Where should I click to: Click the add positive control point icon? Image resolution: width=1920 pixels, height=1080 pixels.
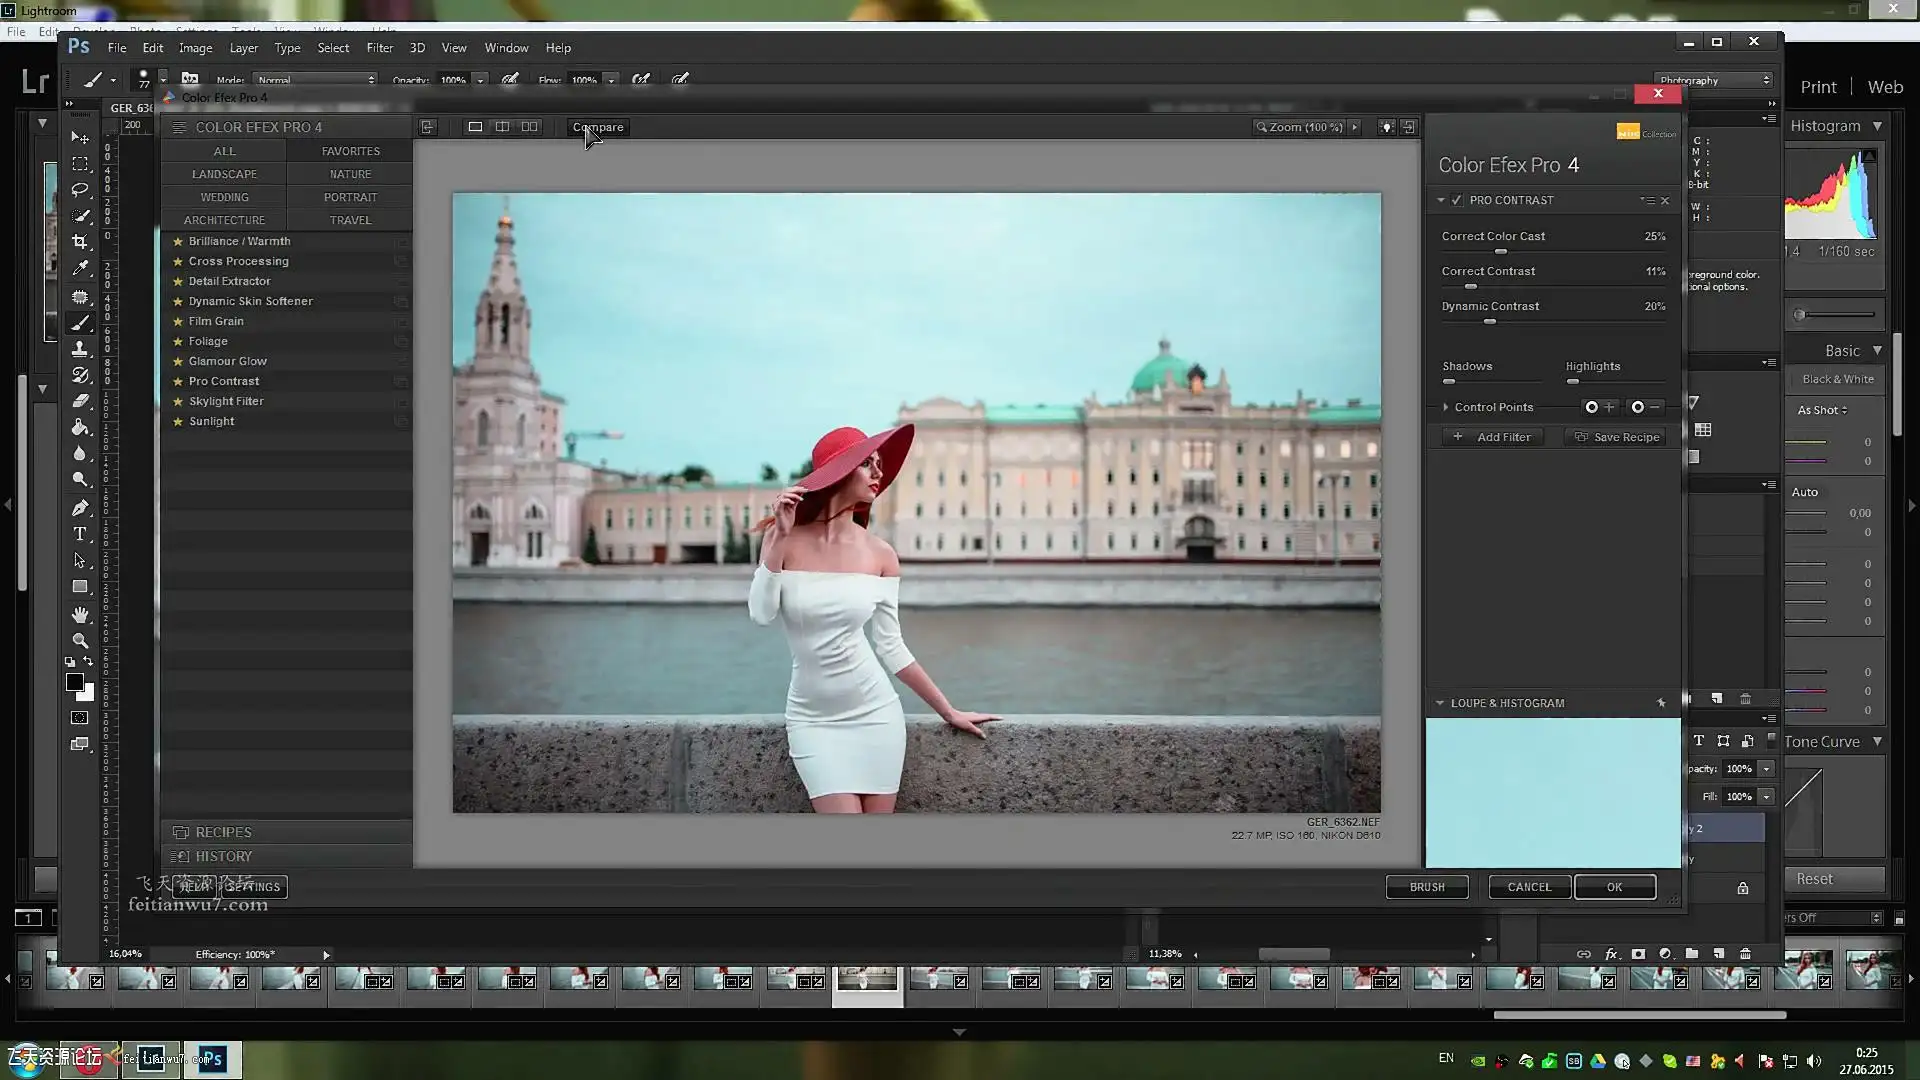[x=1598, y=407]
